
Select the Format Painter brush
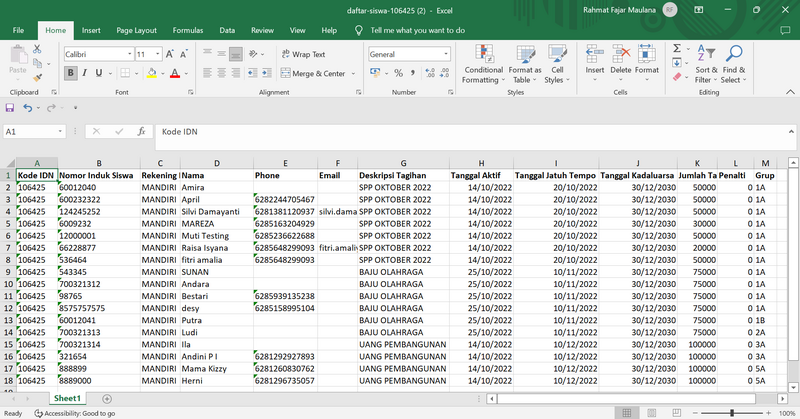pos(37,78)
